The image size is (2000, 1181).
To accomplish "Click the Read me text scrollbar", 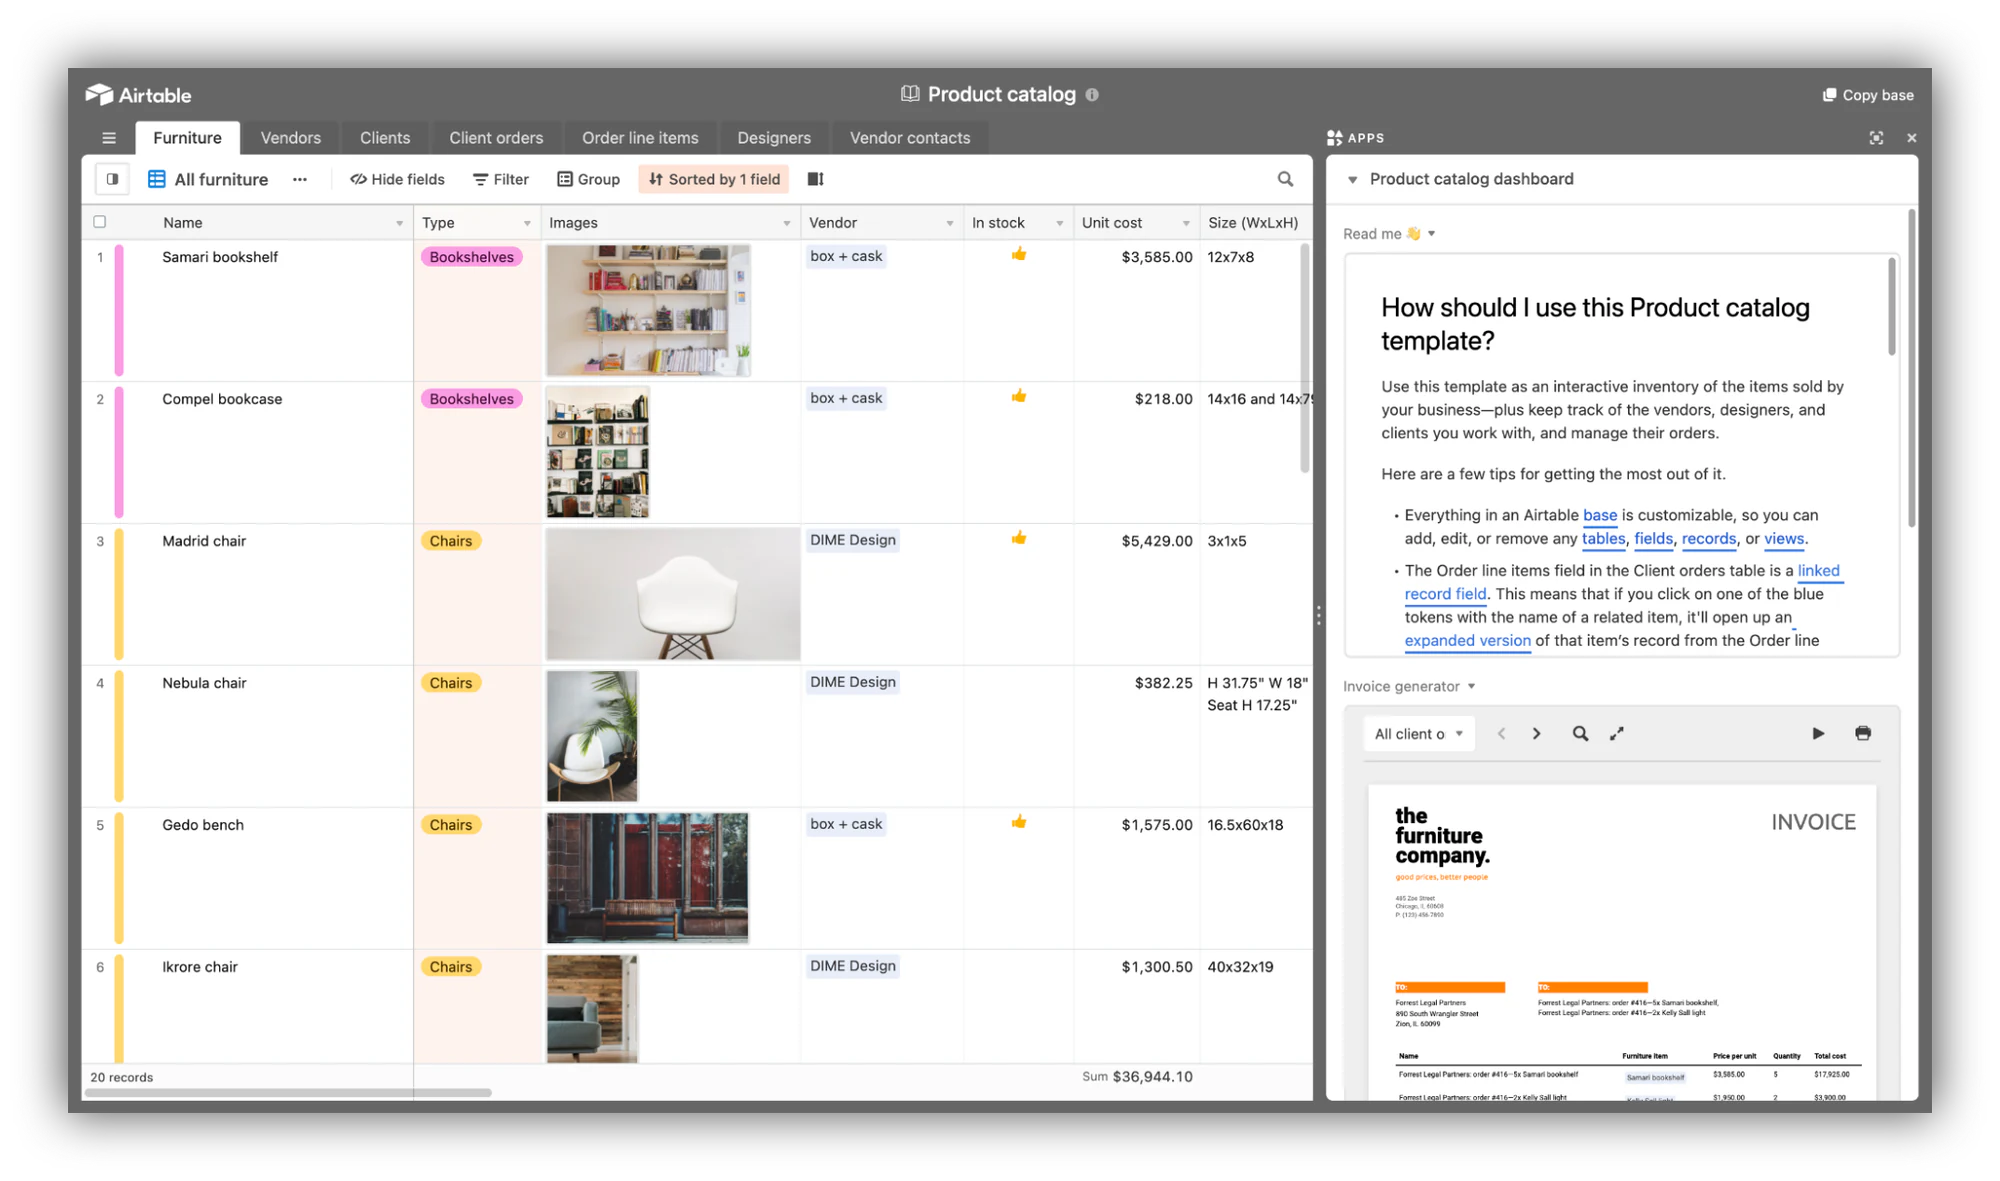I will coord(1891,307).
